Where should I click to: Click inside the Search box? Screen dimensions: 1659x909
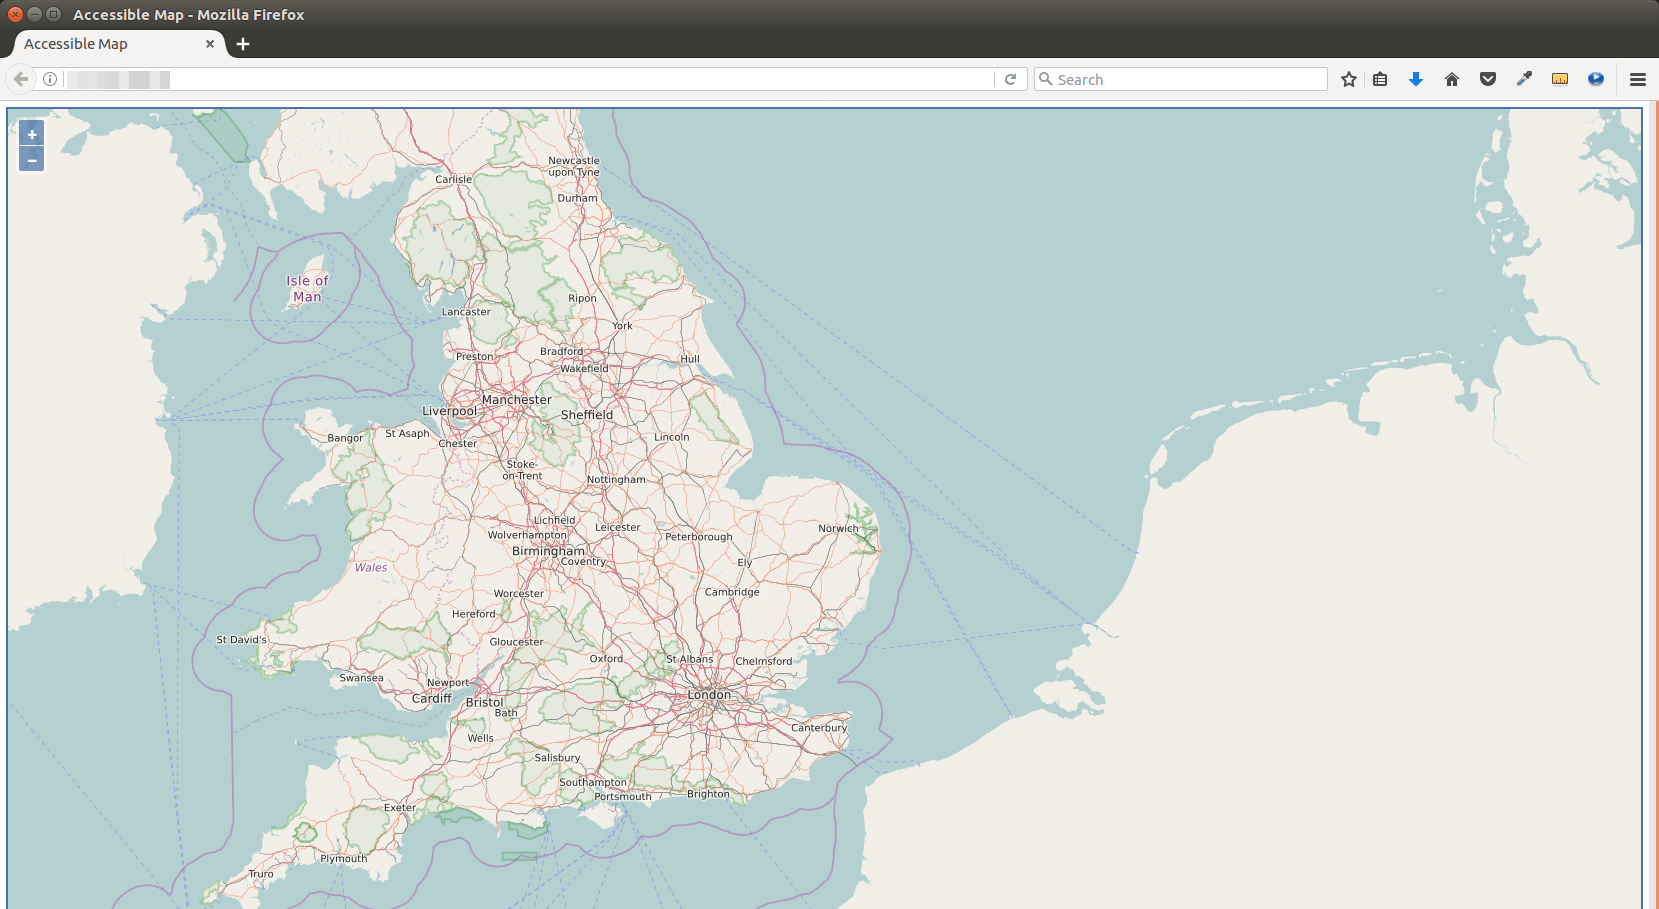(x=1185, y=79)
